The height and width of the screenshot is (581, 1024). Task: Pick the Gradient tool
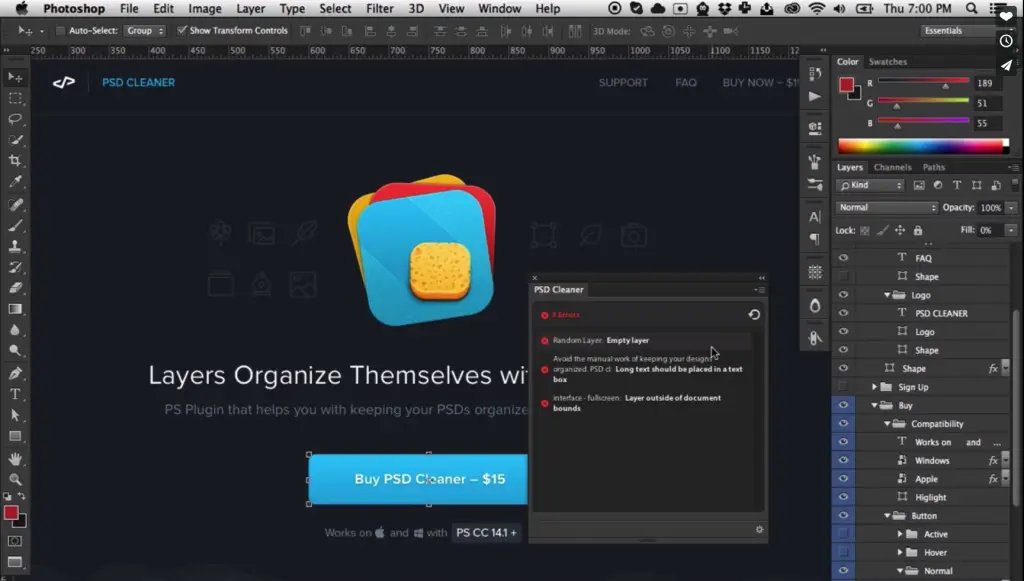click(x=15, y=309)
